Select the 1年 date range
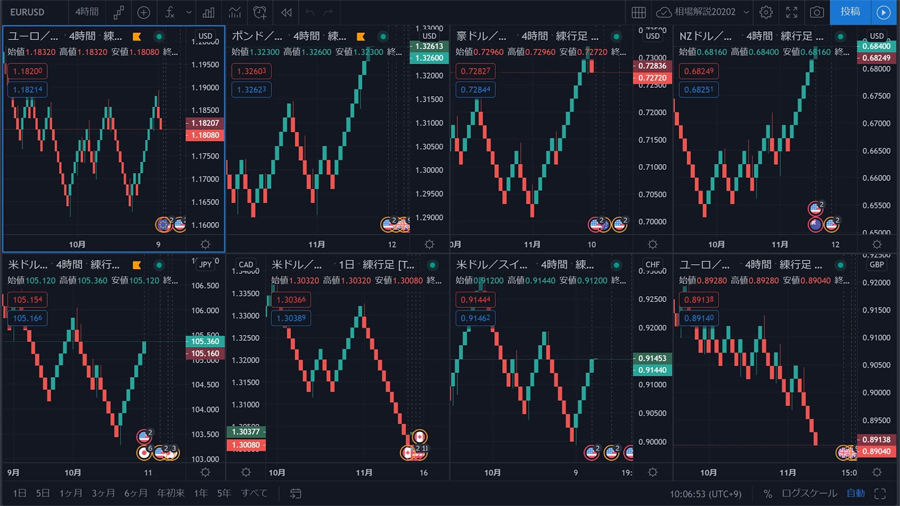The image size is (900, 506). pos(200,494)
